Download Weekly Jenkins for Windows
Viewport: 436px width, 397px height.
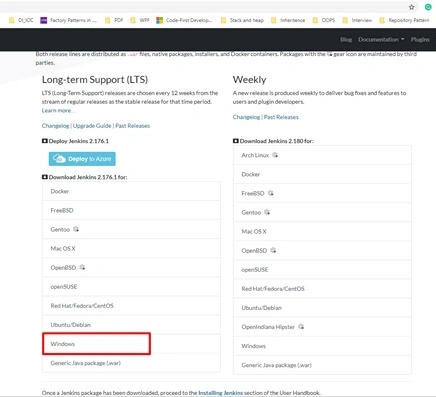pyautogui.click(x=322, y=346)
